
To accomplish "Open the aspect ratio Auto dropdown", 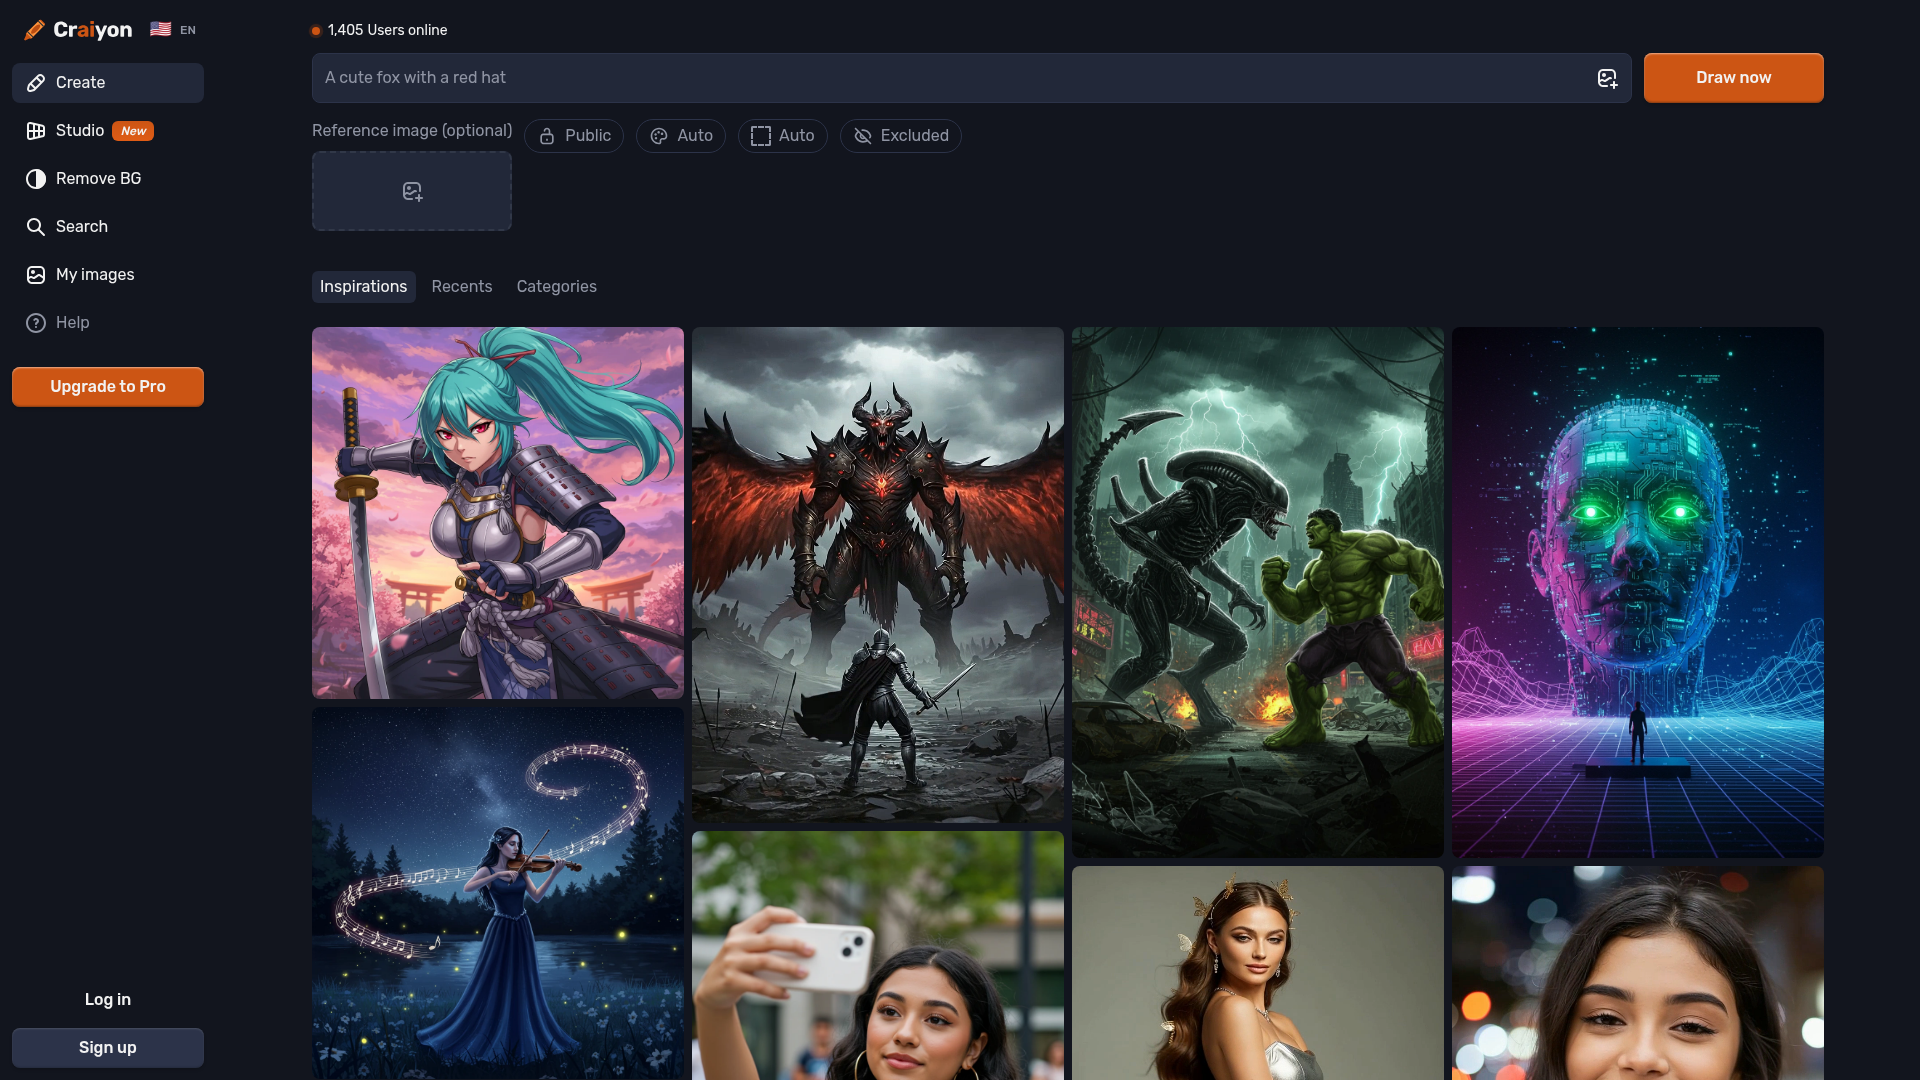I will point(783,136).
